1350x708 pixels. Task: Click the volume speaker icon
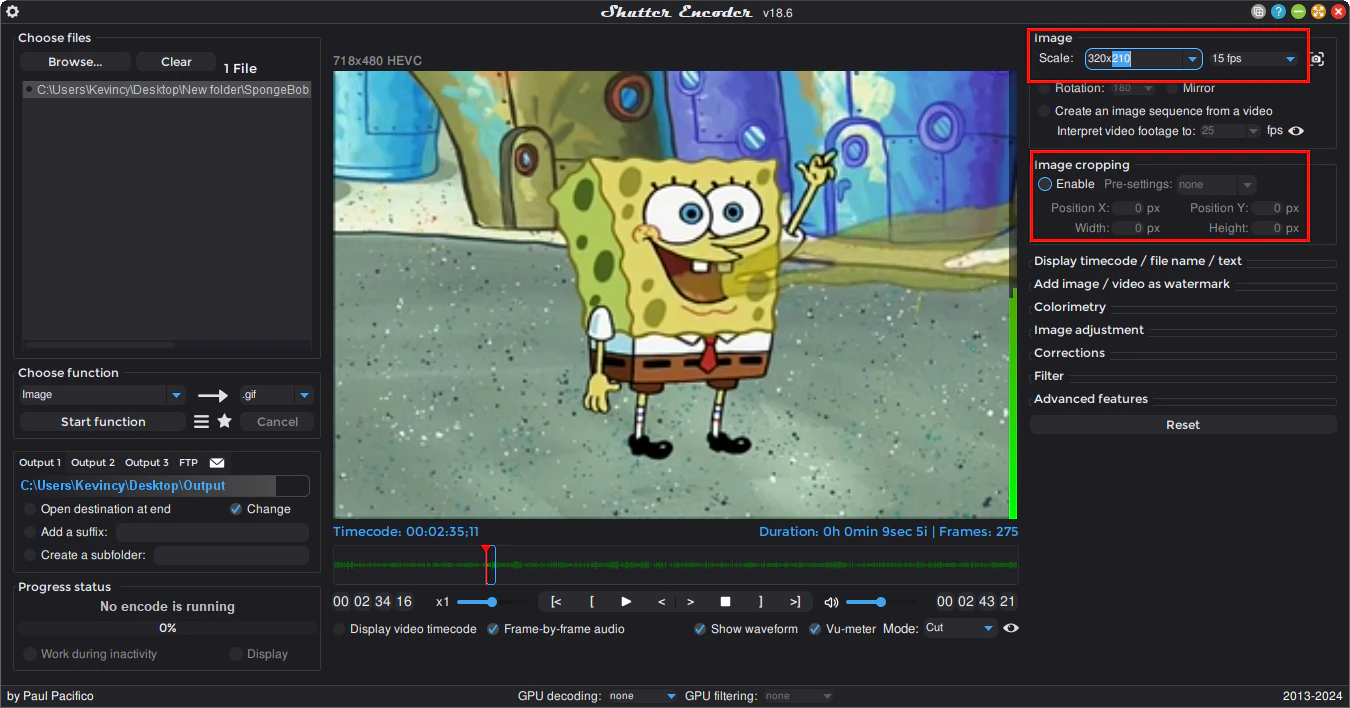click(x=831, y=602)
